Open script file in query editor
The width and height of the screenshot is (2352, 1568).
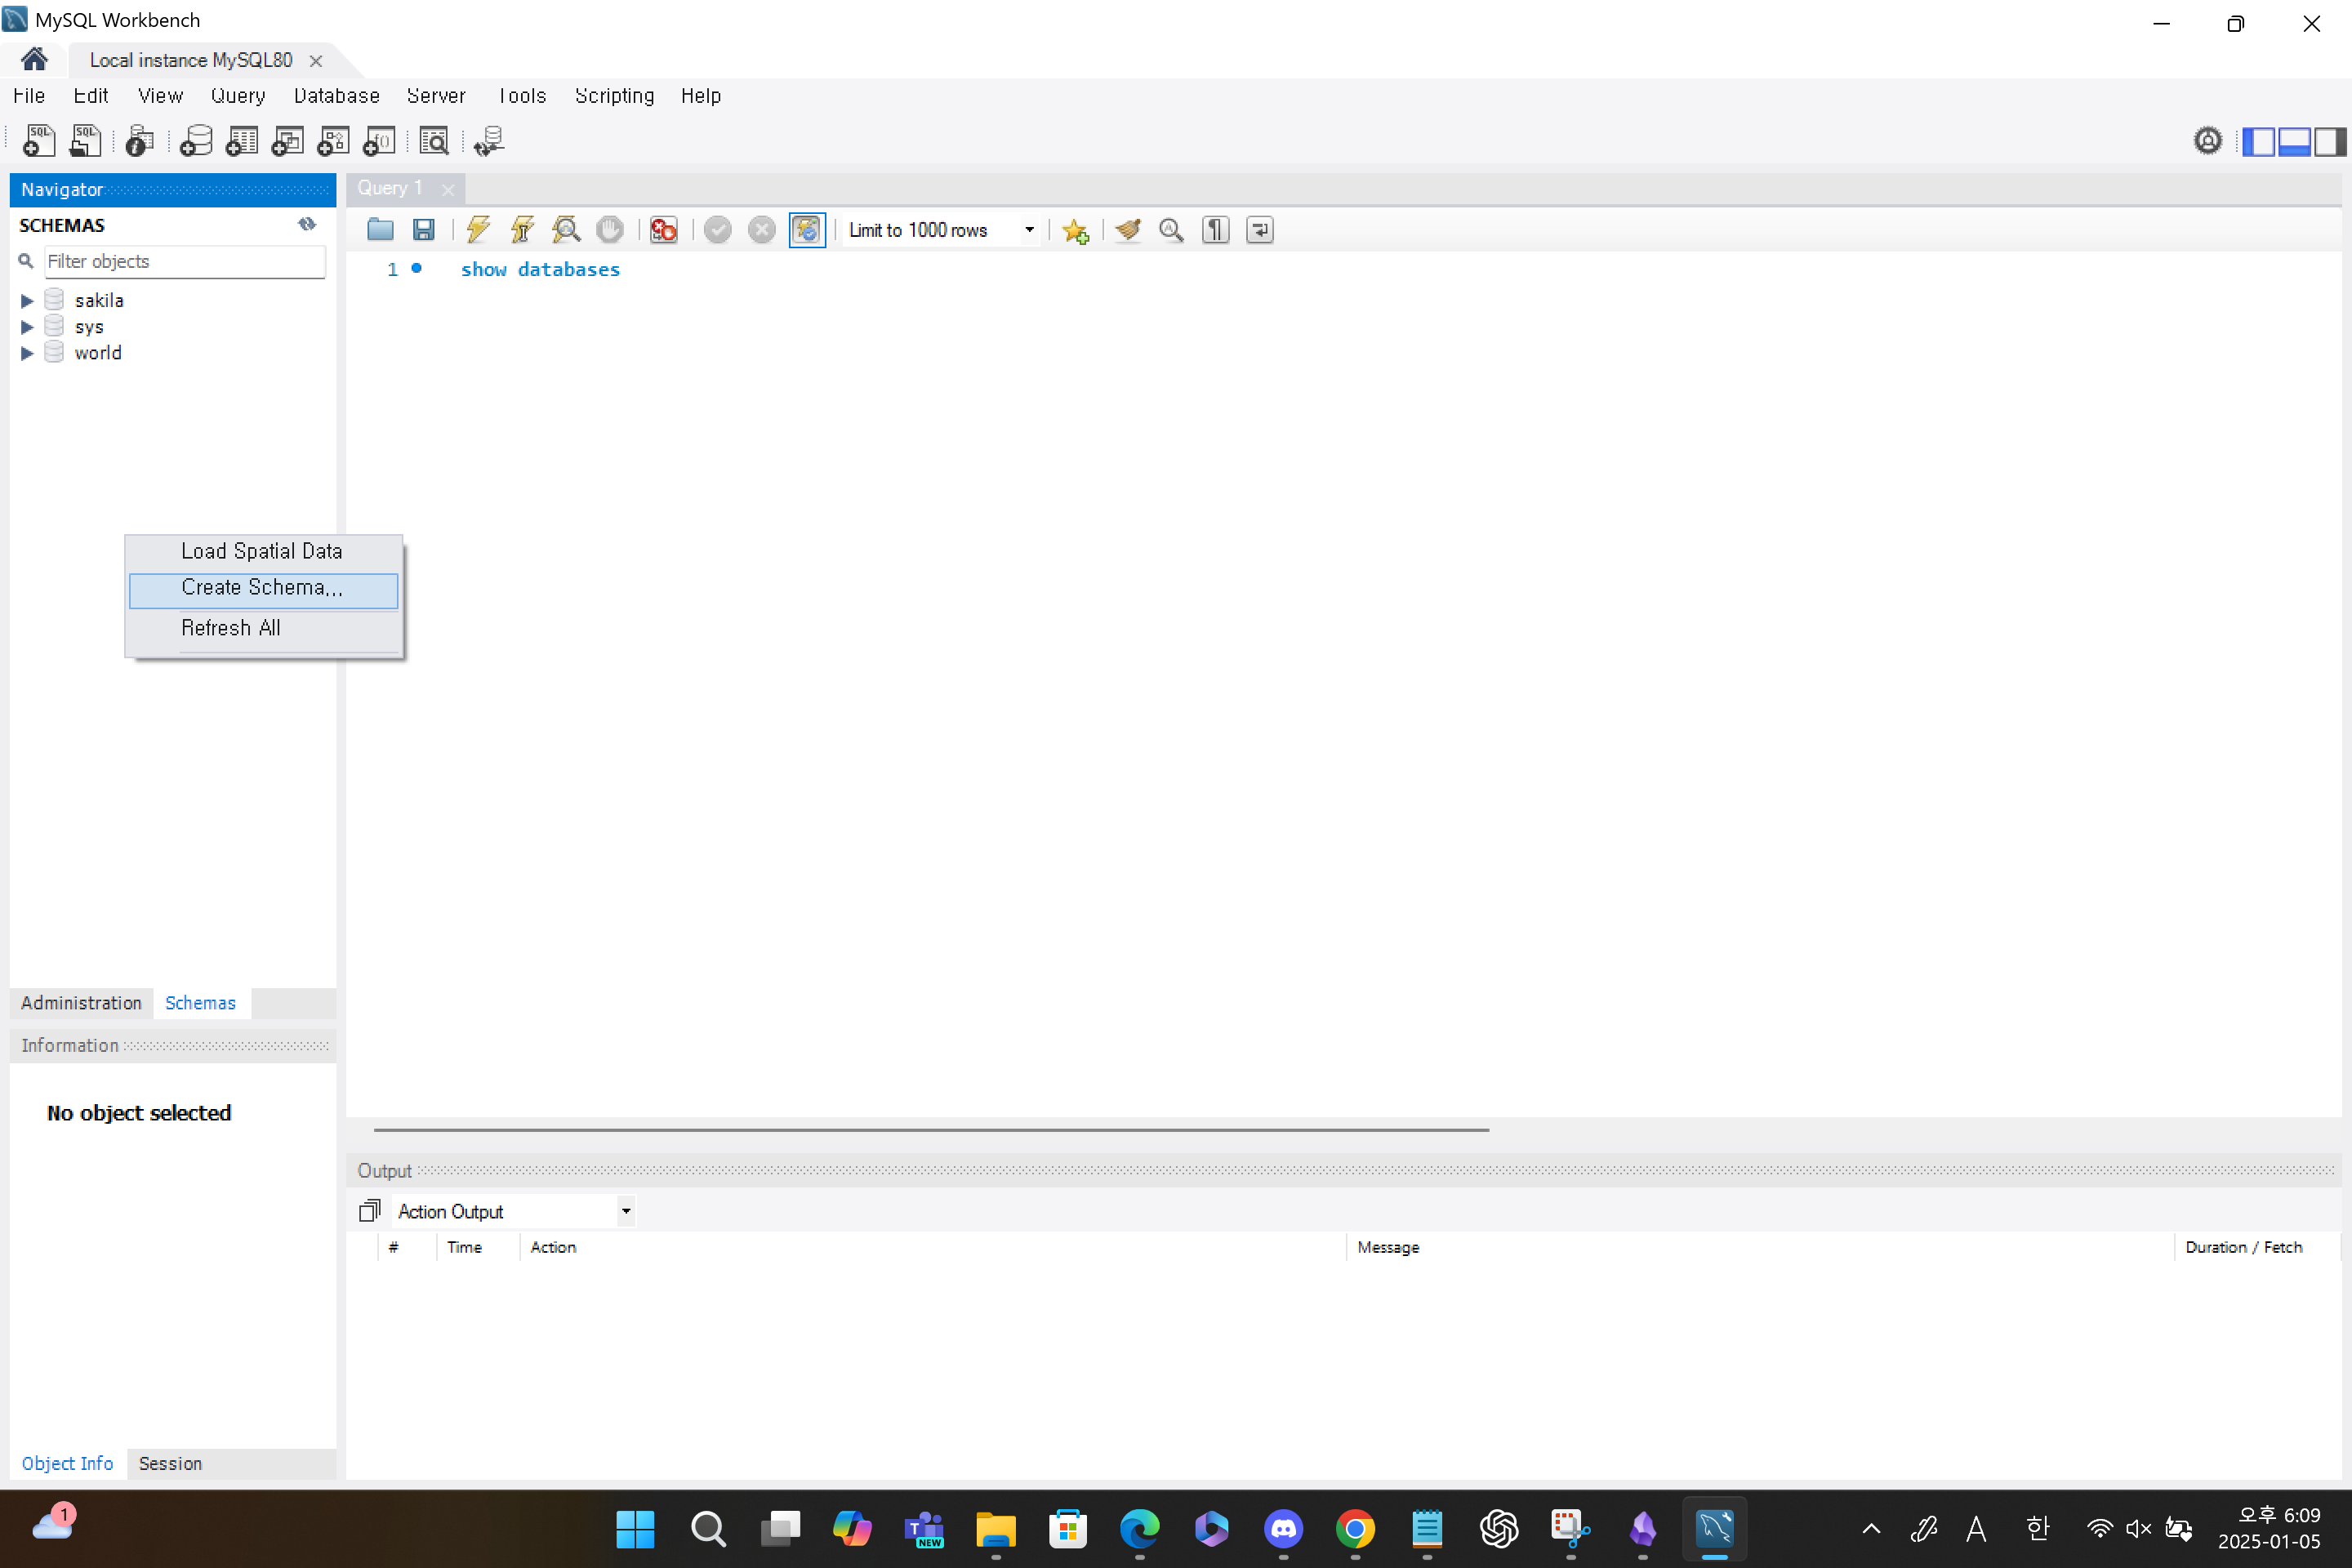(x=380, y=230)
